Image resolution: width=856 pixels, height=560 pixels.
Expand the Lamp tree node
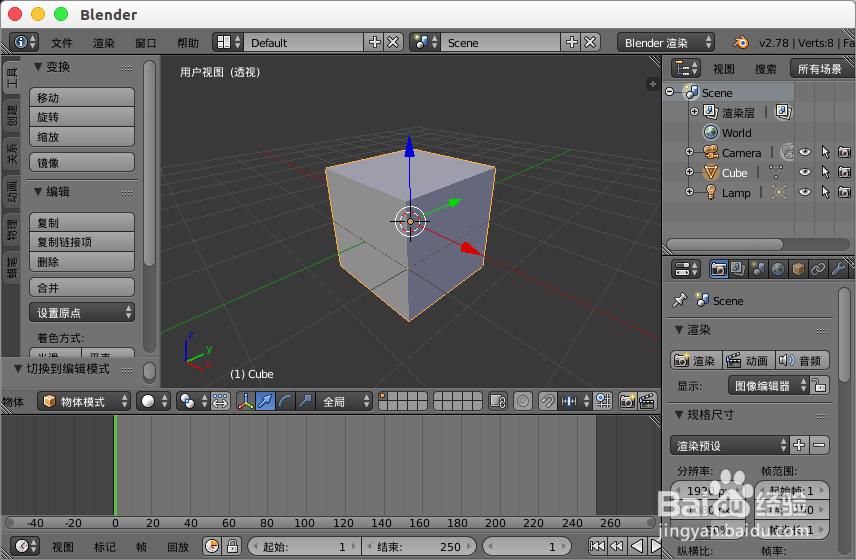pyautogui.click(x=689, y=192)
